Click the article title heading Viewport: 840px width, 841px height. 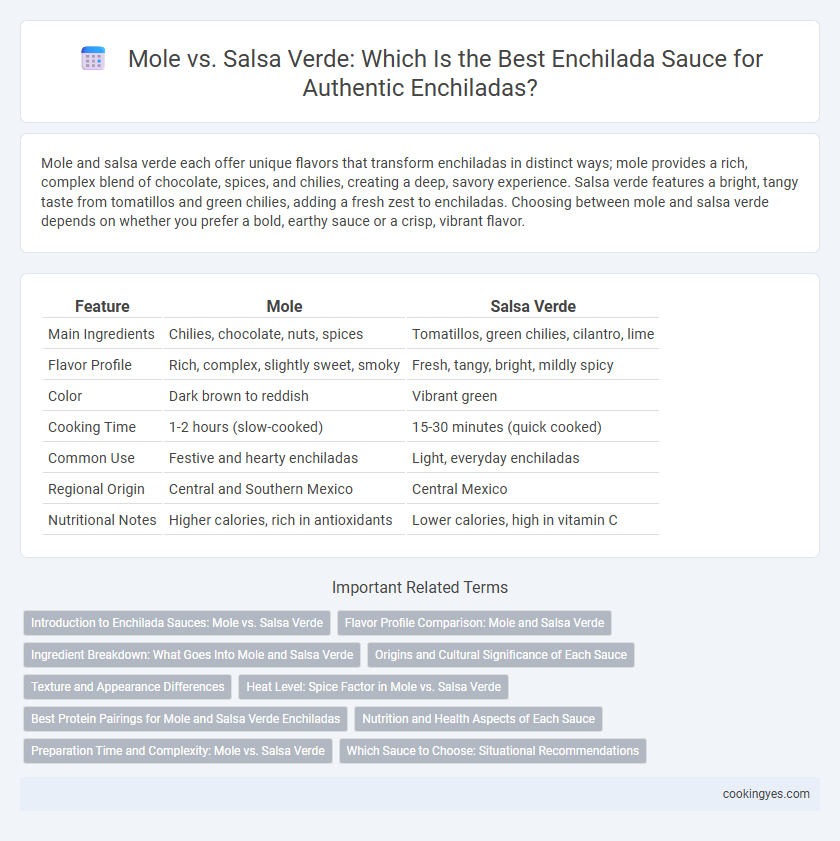(445, 73)
